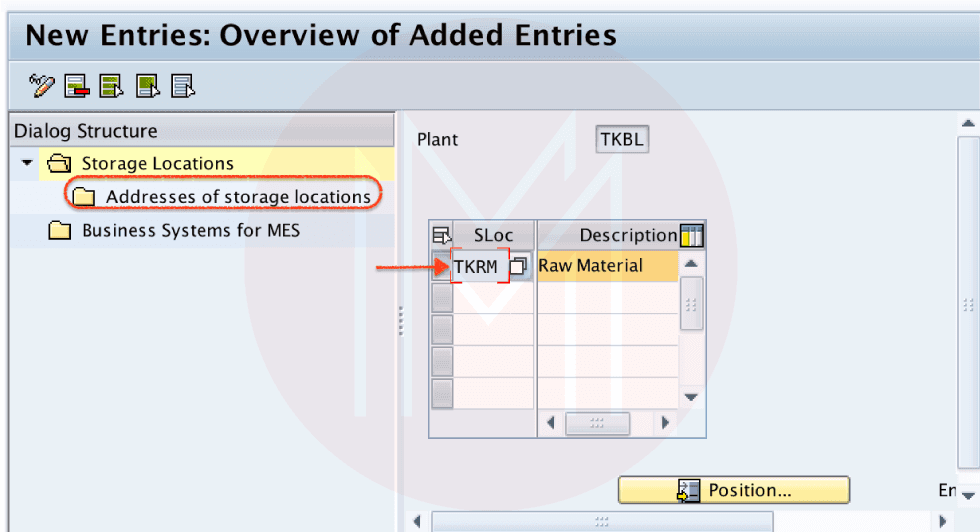Click the Select Block toolbar icon
Screen dimensions: 980x532
pos(147,86)
